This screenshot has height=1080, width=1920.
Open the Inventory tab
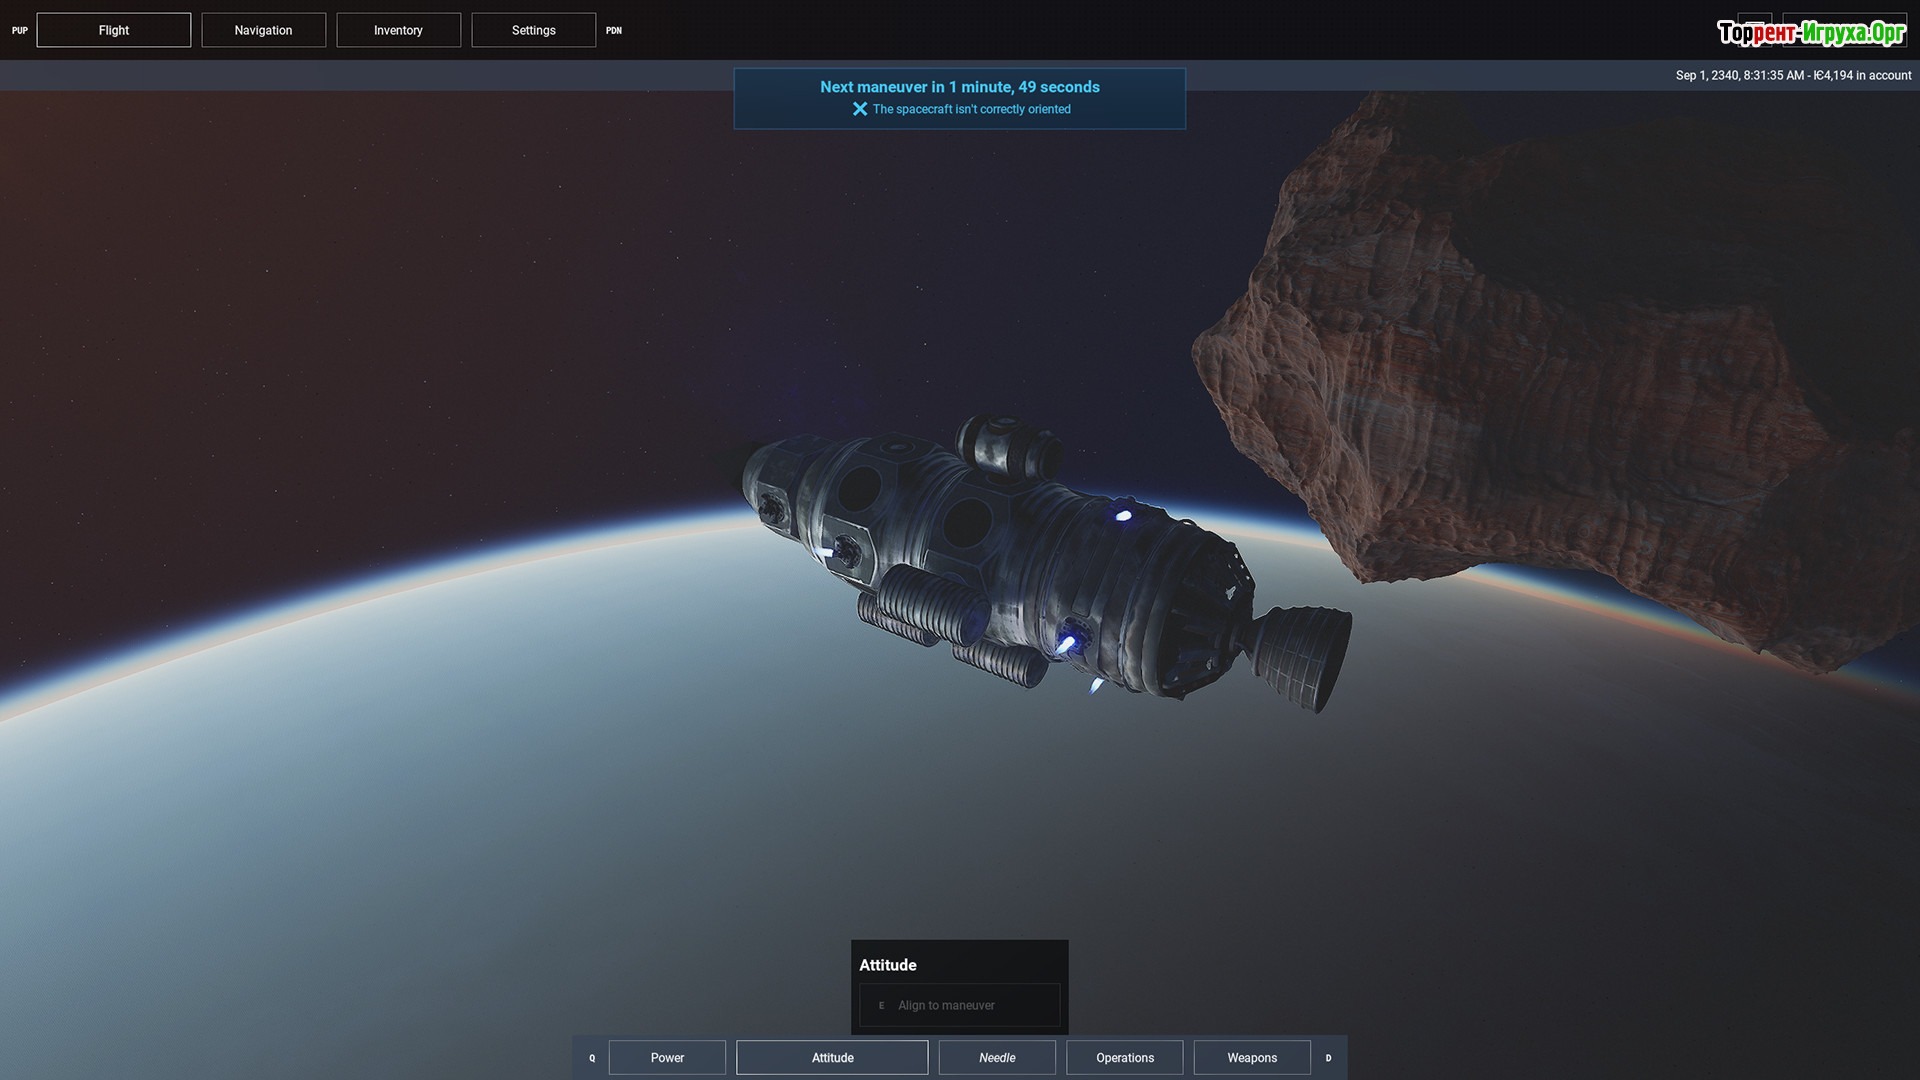point(398,30)
